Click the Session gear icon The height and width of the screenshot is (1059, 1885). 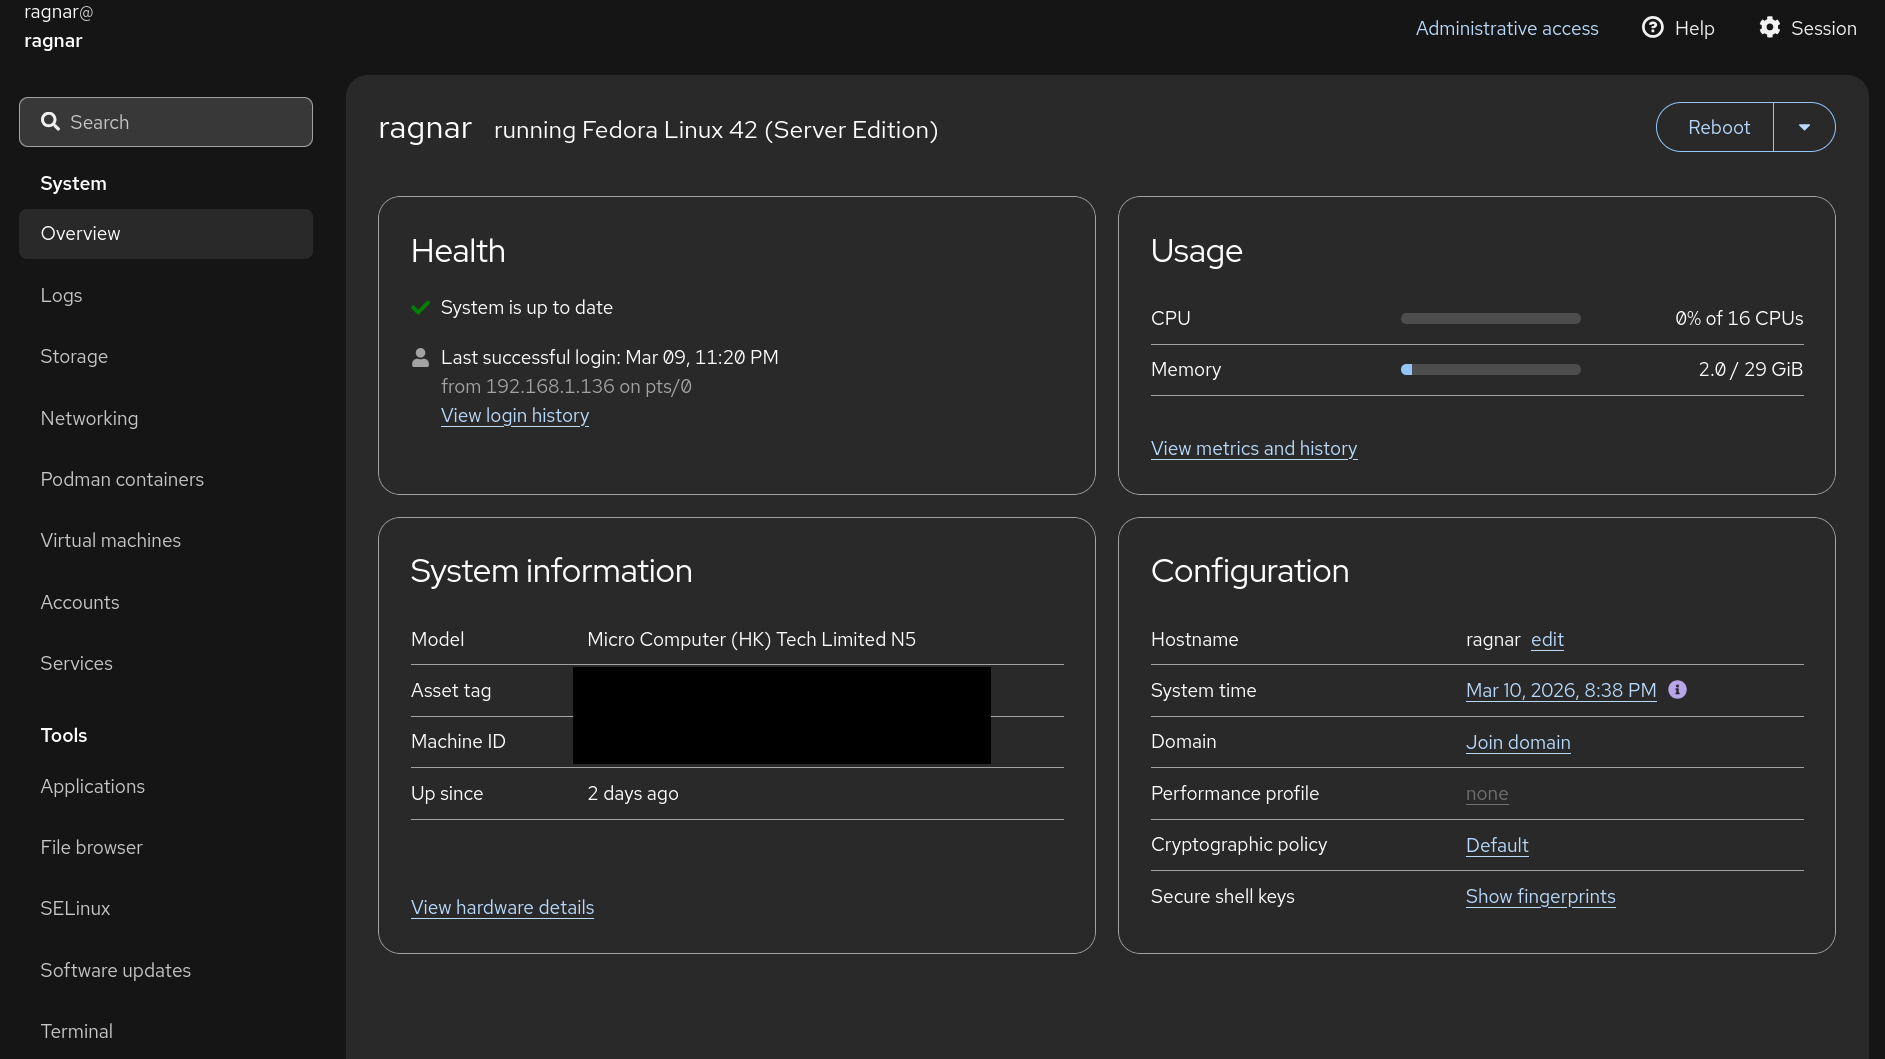pyautogui.click(x=1769, y=28)
